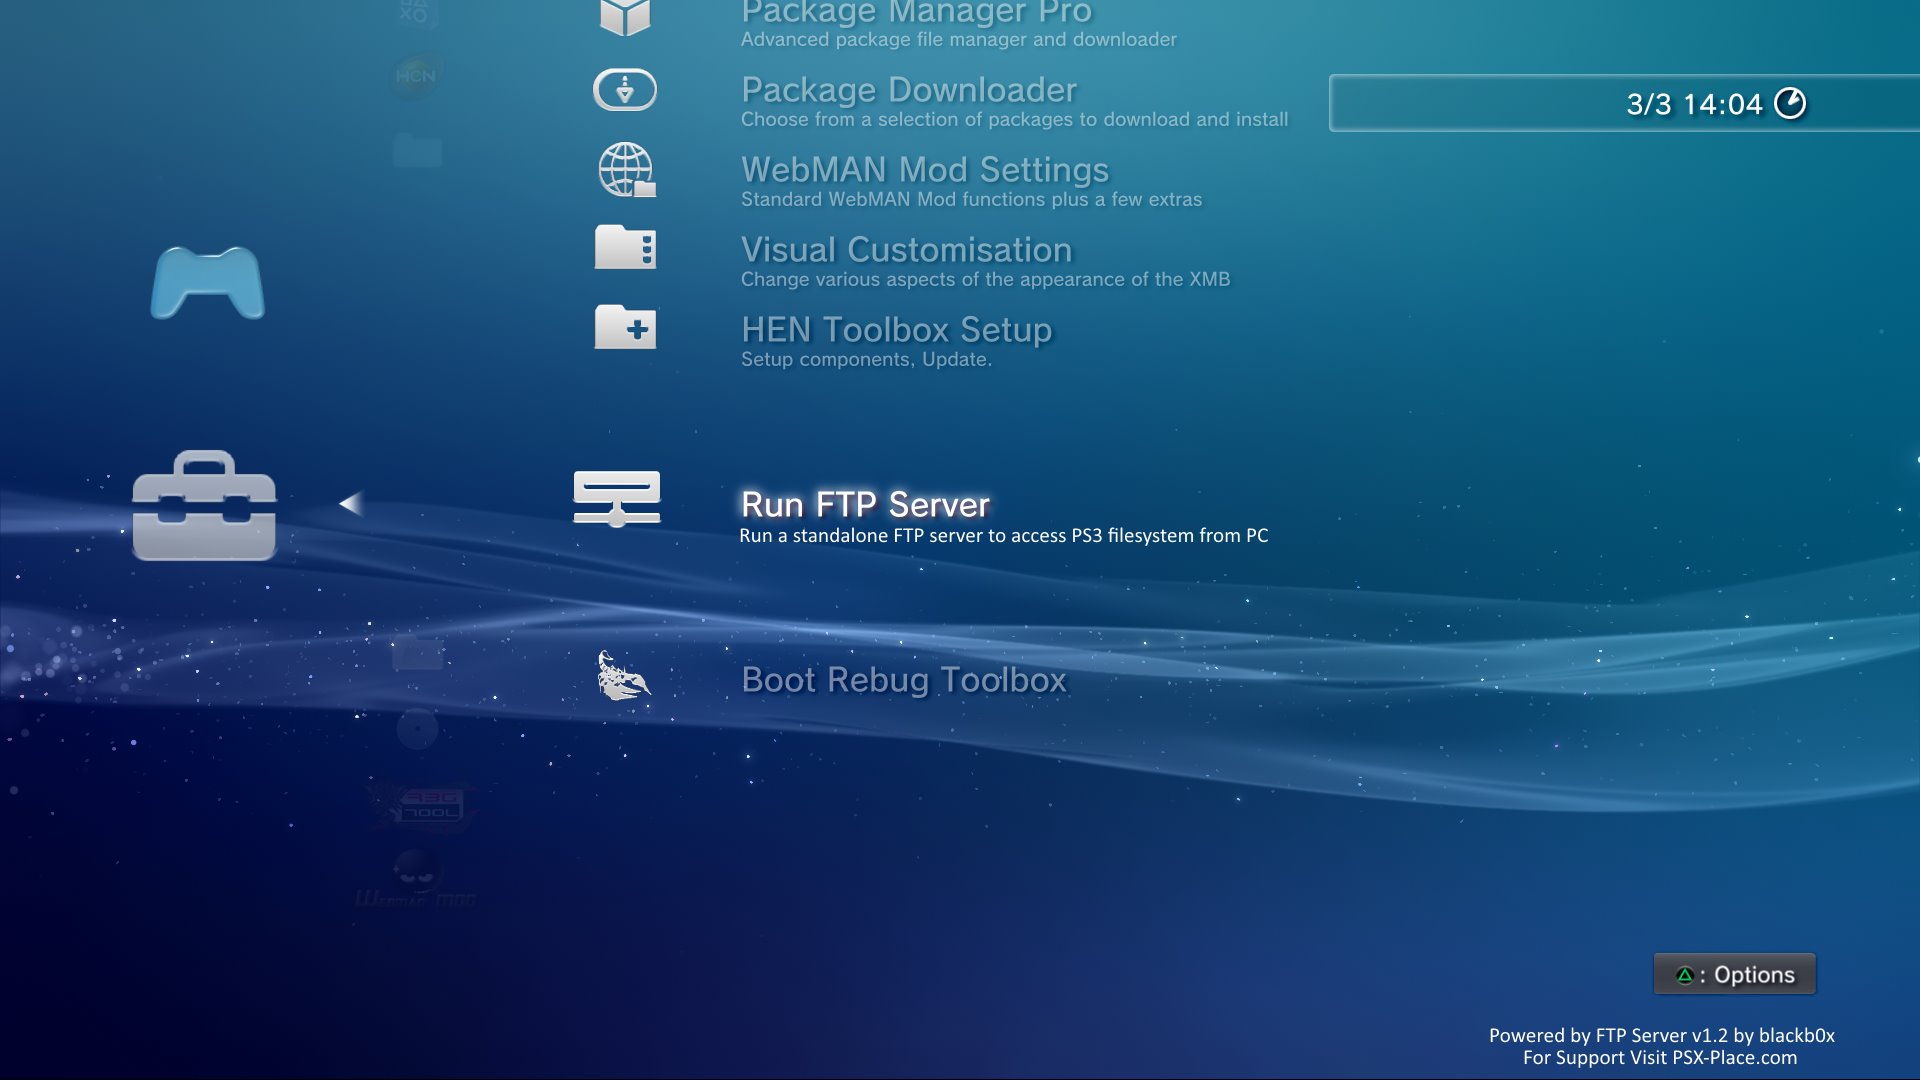Select HEN Toolbox Setup entry

click(x=896, y=329)
